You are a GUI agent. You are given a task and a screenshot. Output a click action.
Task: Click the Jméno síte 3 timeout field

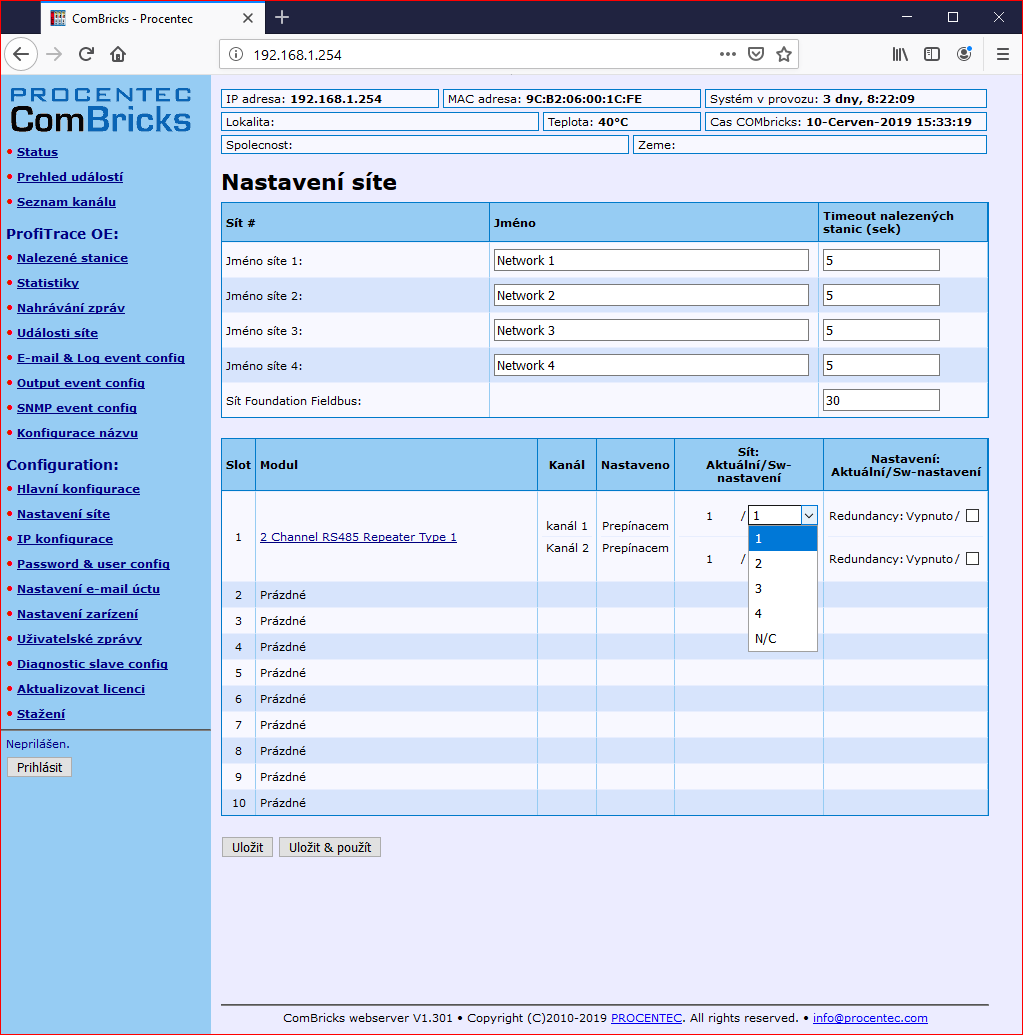coord(881,330)
